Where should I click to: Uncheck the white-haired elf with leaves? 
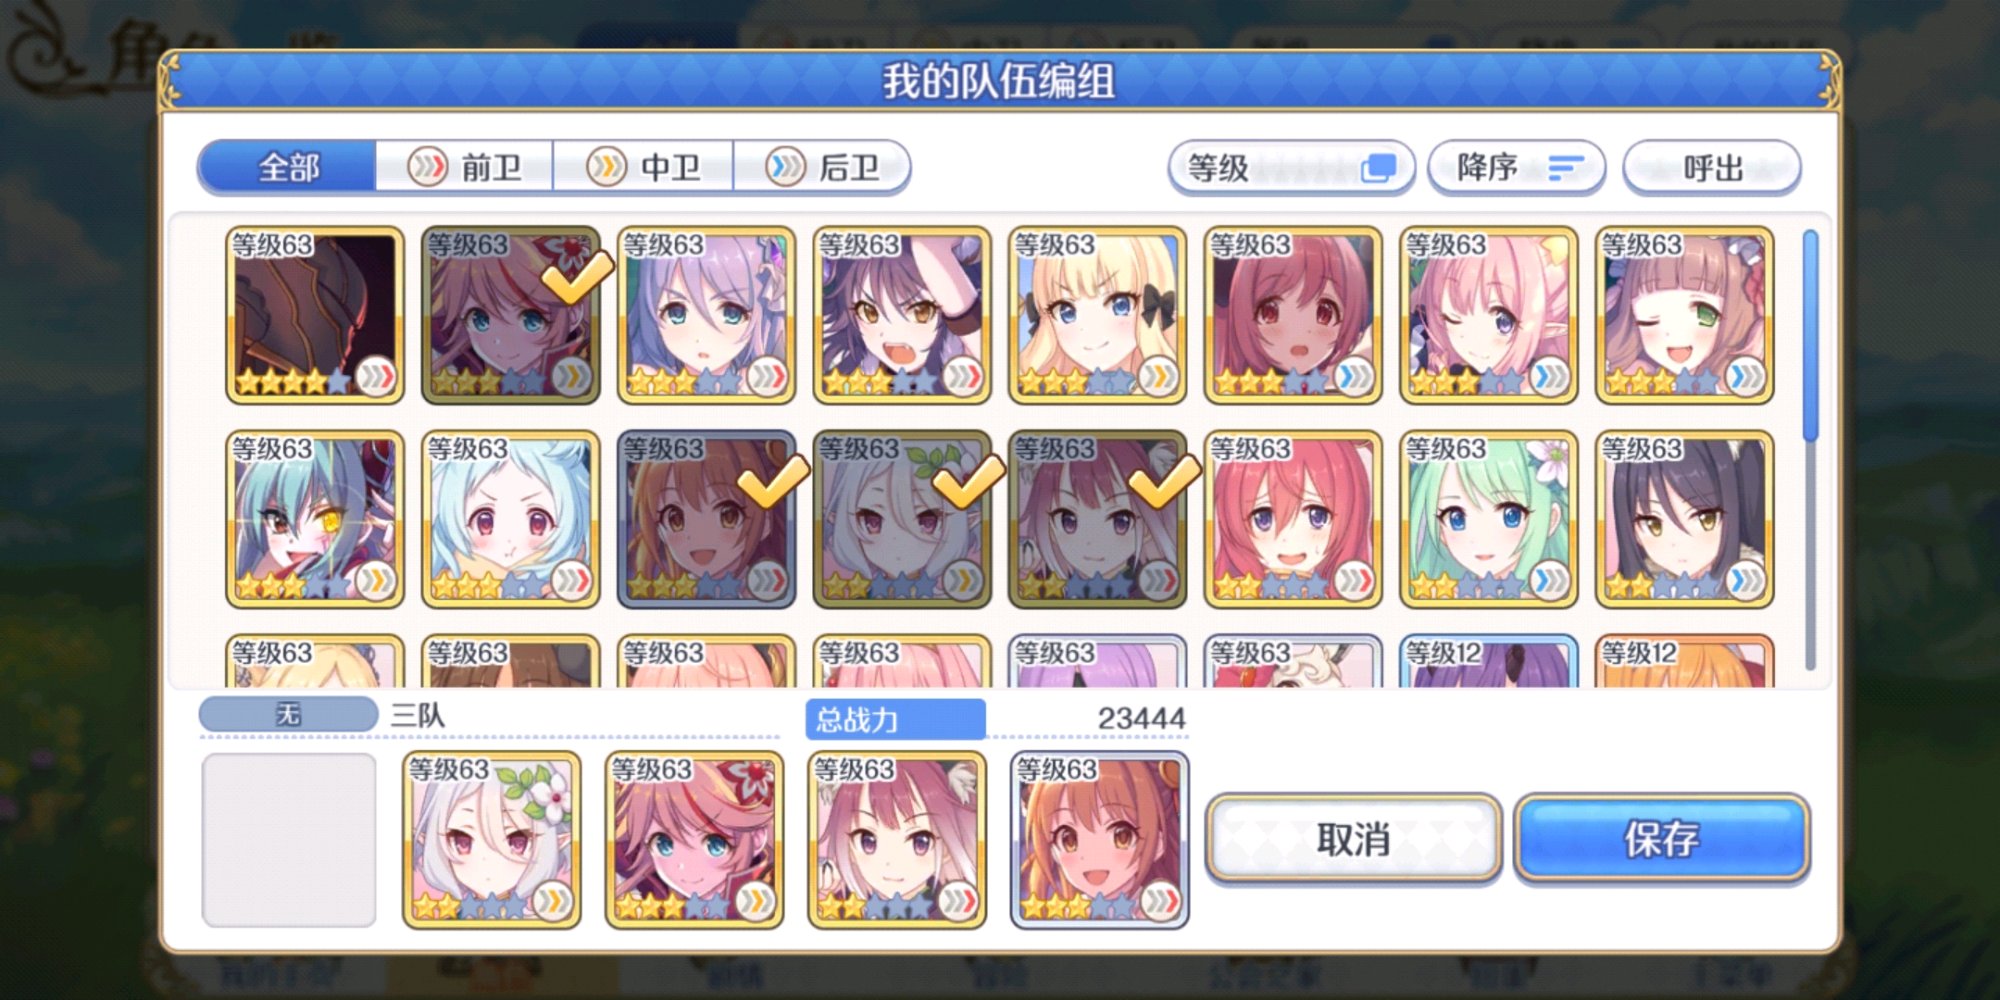pyautogui.click(x=901, y=519)
